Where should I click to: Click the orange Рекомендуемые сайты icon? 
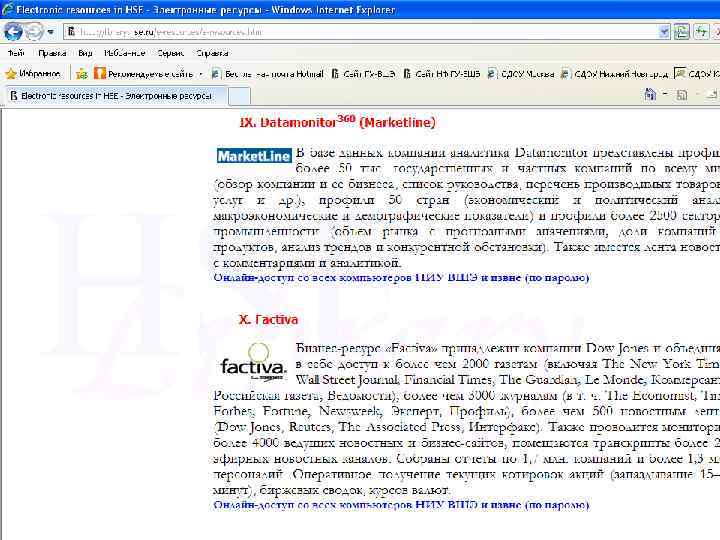coord(100,73)
